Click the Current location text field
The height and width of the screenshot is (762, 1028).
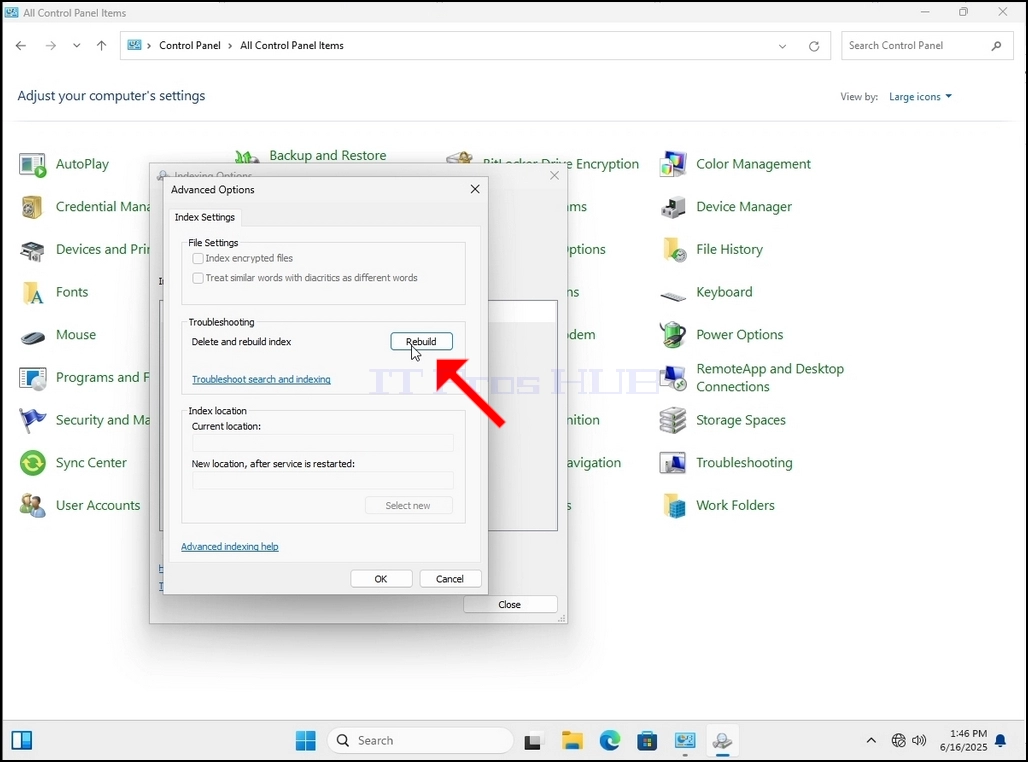tap(323, 443)
